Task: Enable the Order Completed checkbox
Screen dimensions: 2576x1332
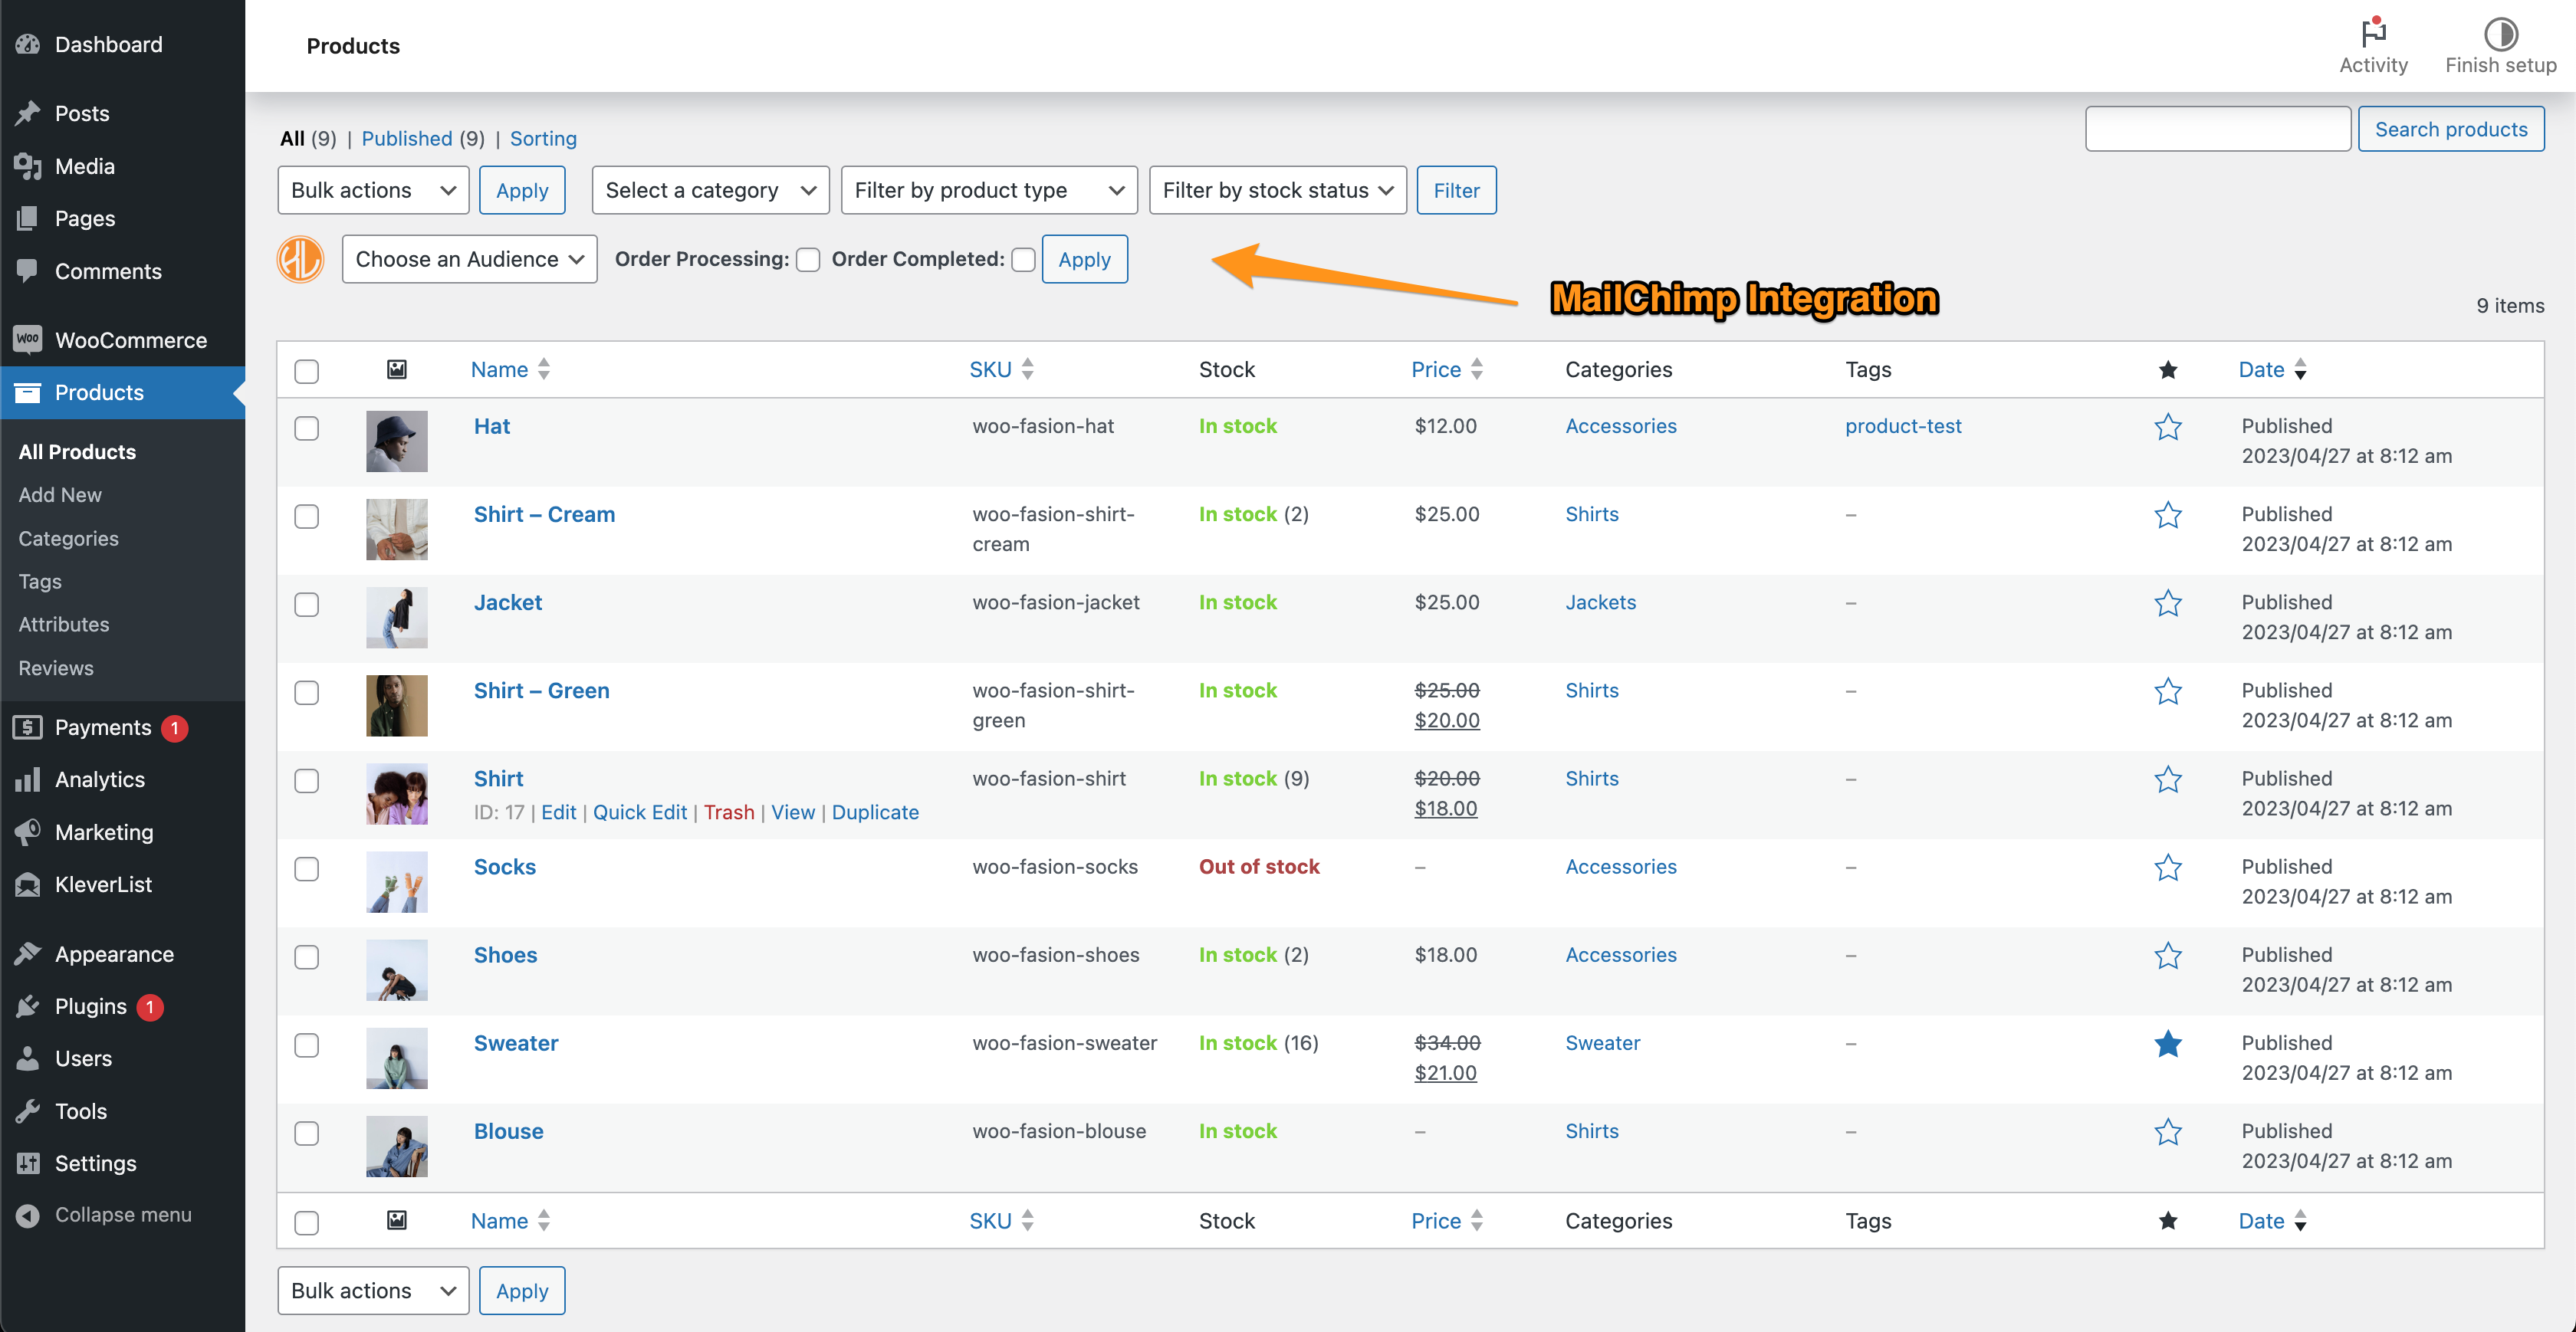Action: click(x=1023, y=260)
